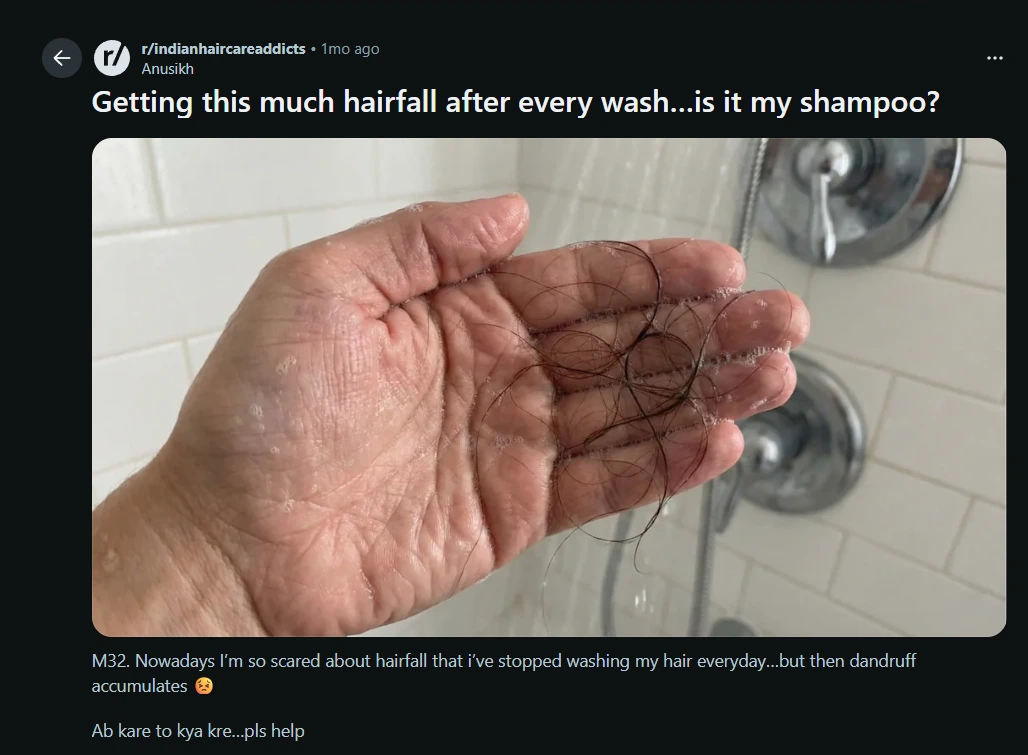1028x755 pixels.
Task: Open the r/indianhaircareaddicts community link
Action: [x=223, y=48]
